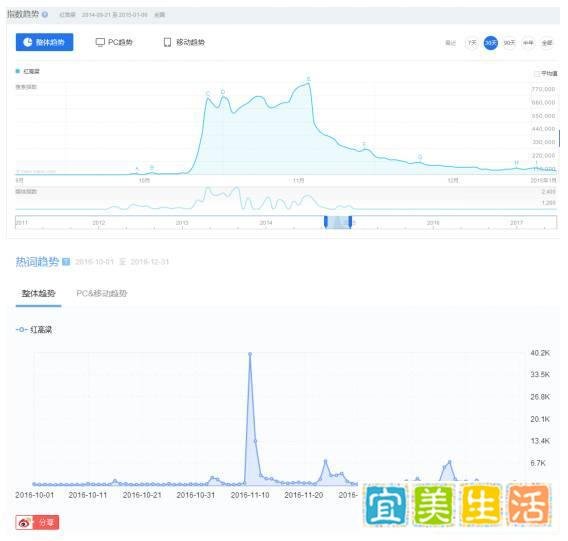Open news marker C at the first peak
The width and height of the screenshot is (568, 541).
[208, 93]
